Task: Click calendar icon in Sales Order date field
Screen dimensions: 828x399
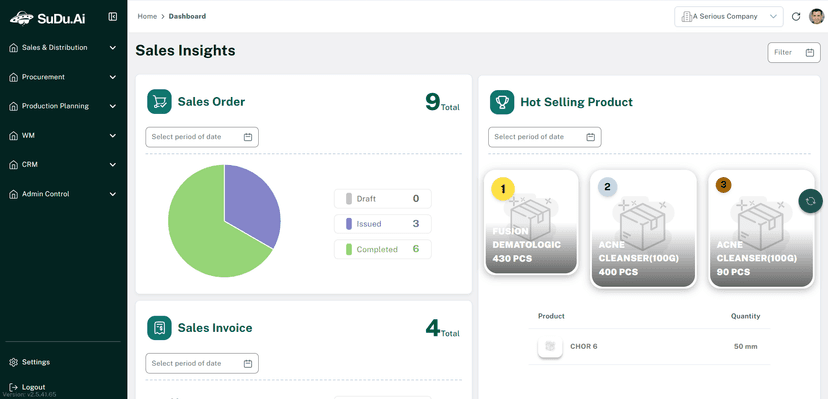Action: click(248, 137)
